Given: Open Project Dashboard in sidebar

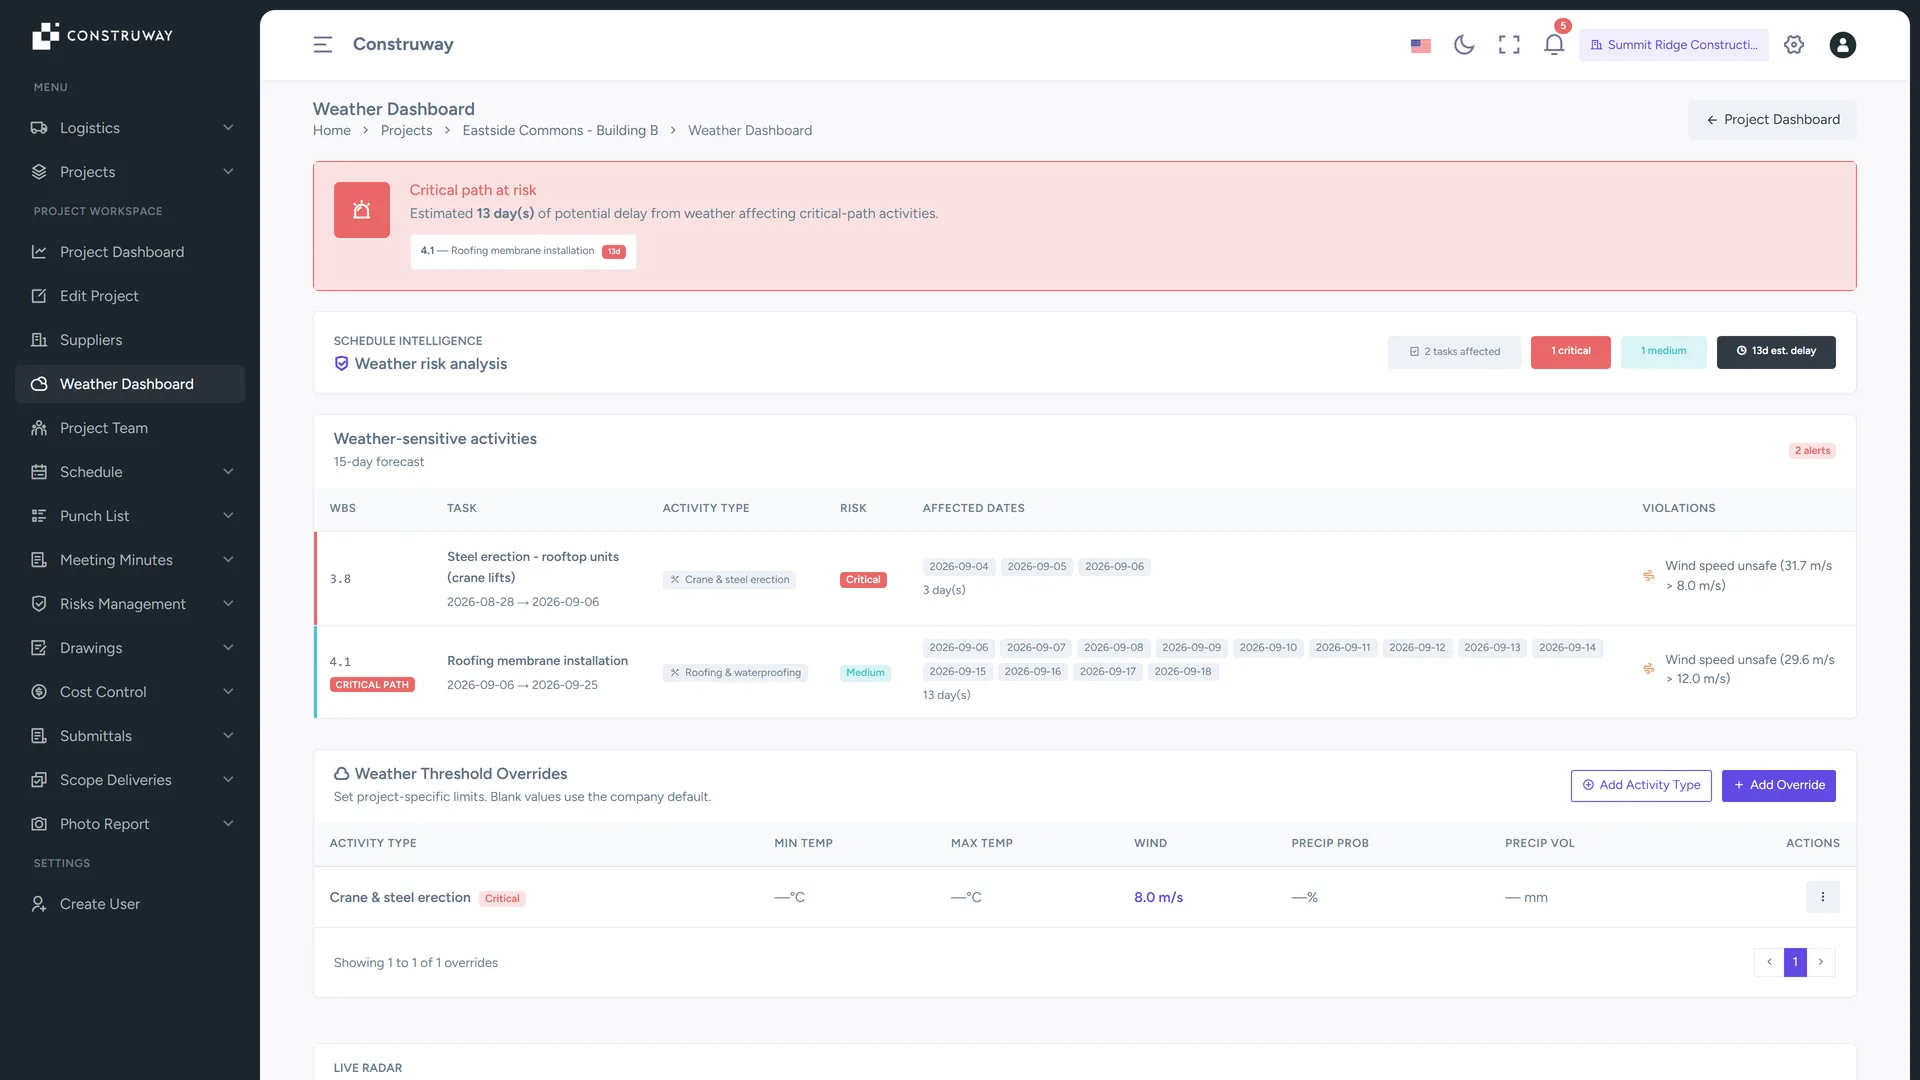Looking at the screenshot, I should [130, 252].
